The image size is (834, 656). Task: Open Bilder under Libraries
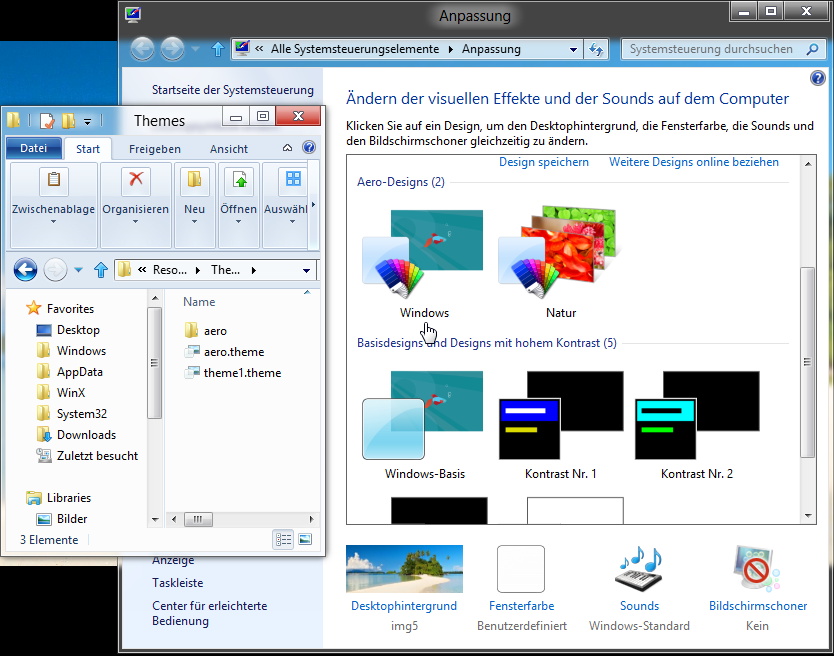(x=62, y=519)
